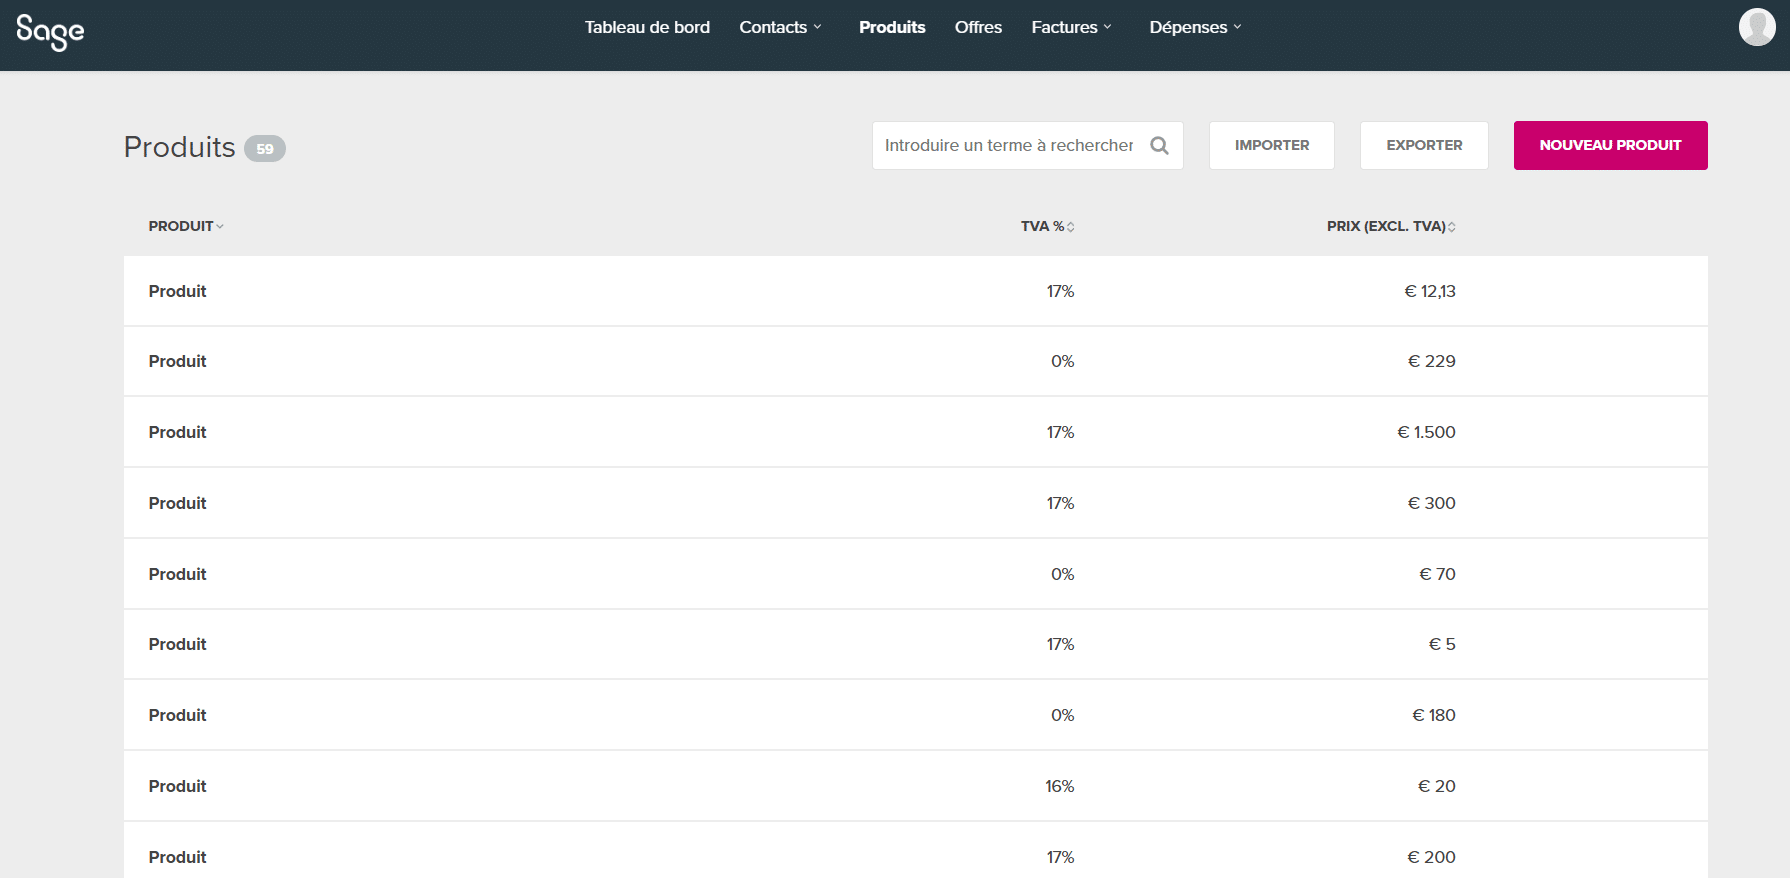The image size is (1790, 878).
Task: Sort by the TVA % column header
Action: (x=1047, y=226)
